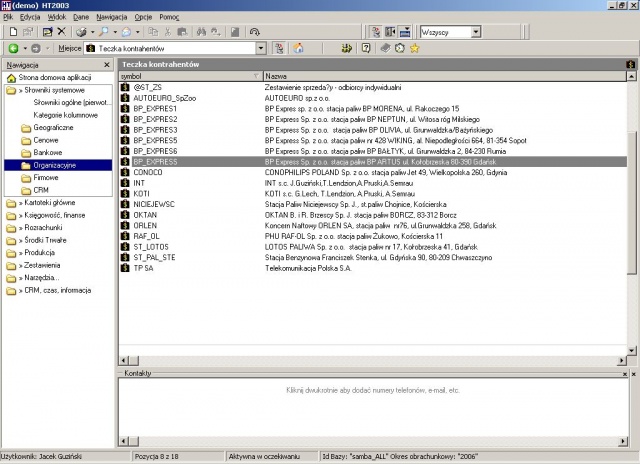The width and height of the screenshot is (640, 464).
Task: Open the Pomoc menu
Action: (x=169, y=17)
